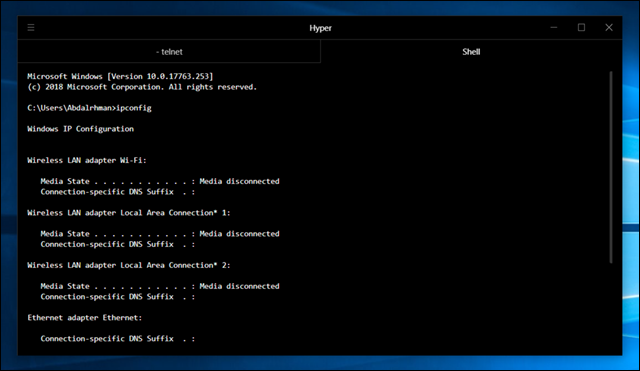Click the Wireless LAN adapter Wi-Fi line
Screen dimensions: 640x371
(x=87, y=160)
